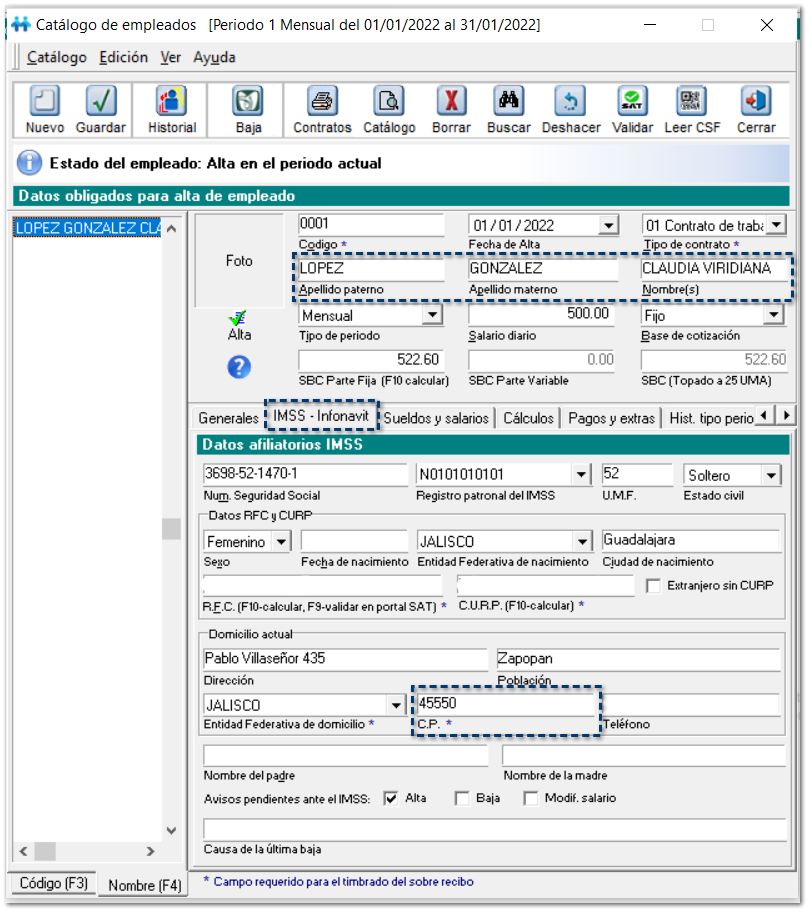Viewport: 809px width, 912px height.
Task: Select the Nombre (F4) bottom tab
Action: pyautogui.click(x=145, y=885)
